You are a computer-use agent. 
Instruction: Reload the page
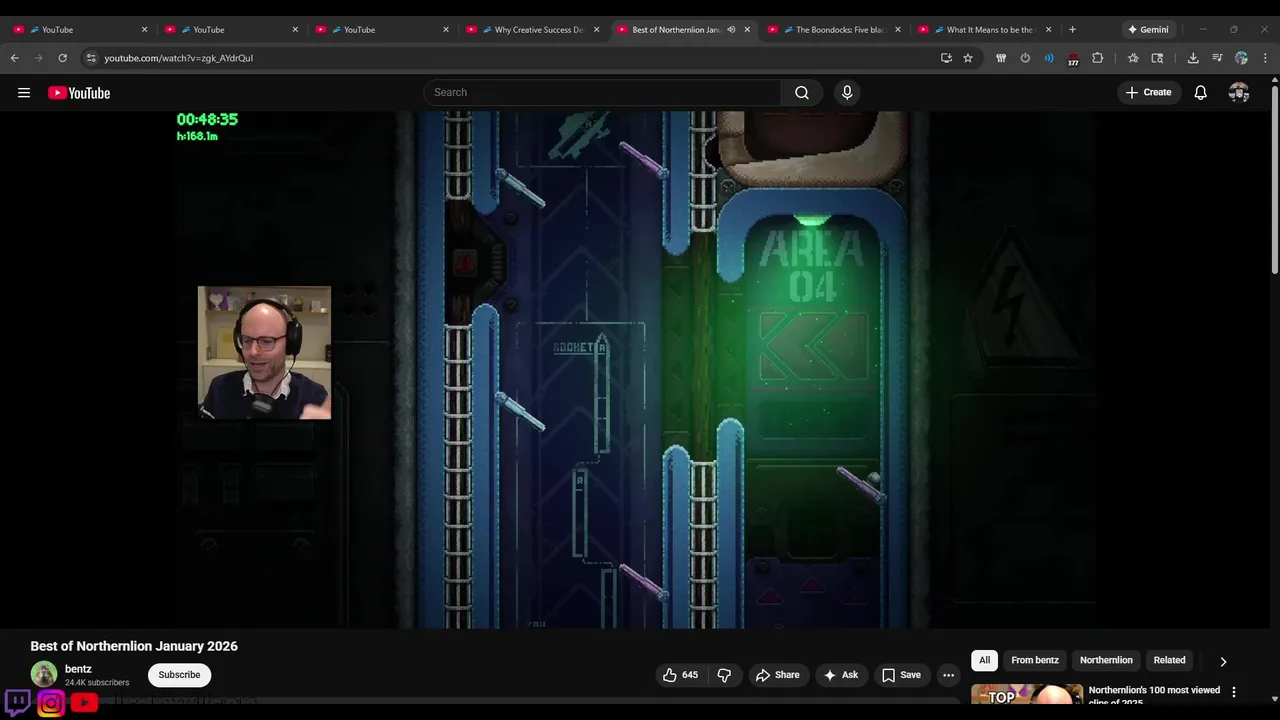pos(62,58)
